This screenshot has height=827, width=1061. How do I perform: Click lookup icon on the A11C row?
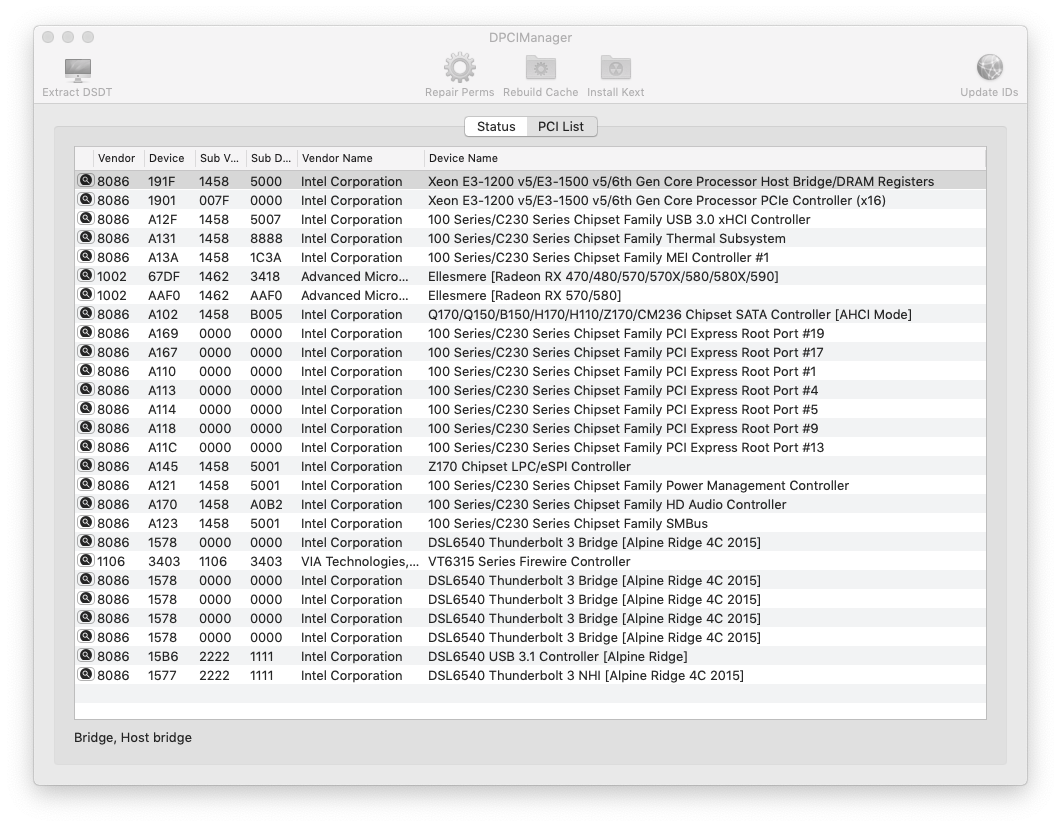86,445
